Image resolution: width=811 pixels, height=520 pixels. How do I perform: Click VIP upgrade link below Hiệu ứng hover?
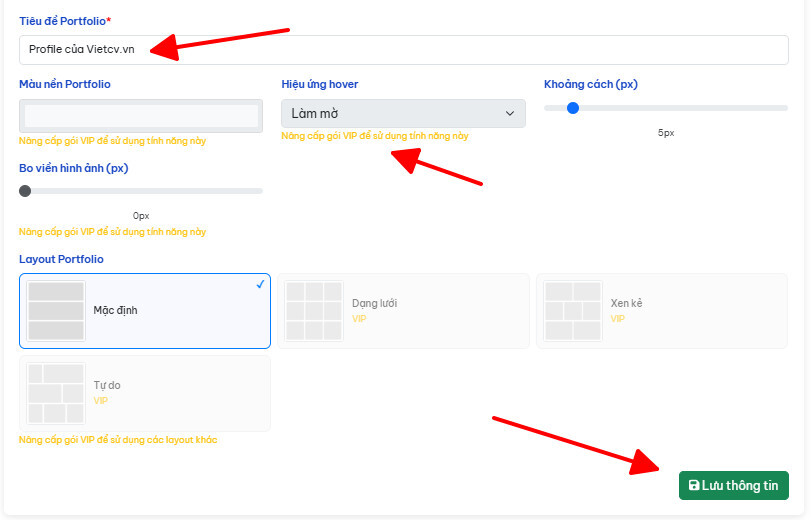click(x=375, y=136)
